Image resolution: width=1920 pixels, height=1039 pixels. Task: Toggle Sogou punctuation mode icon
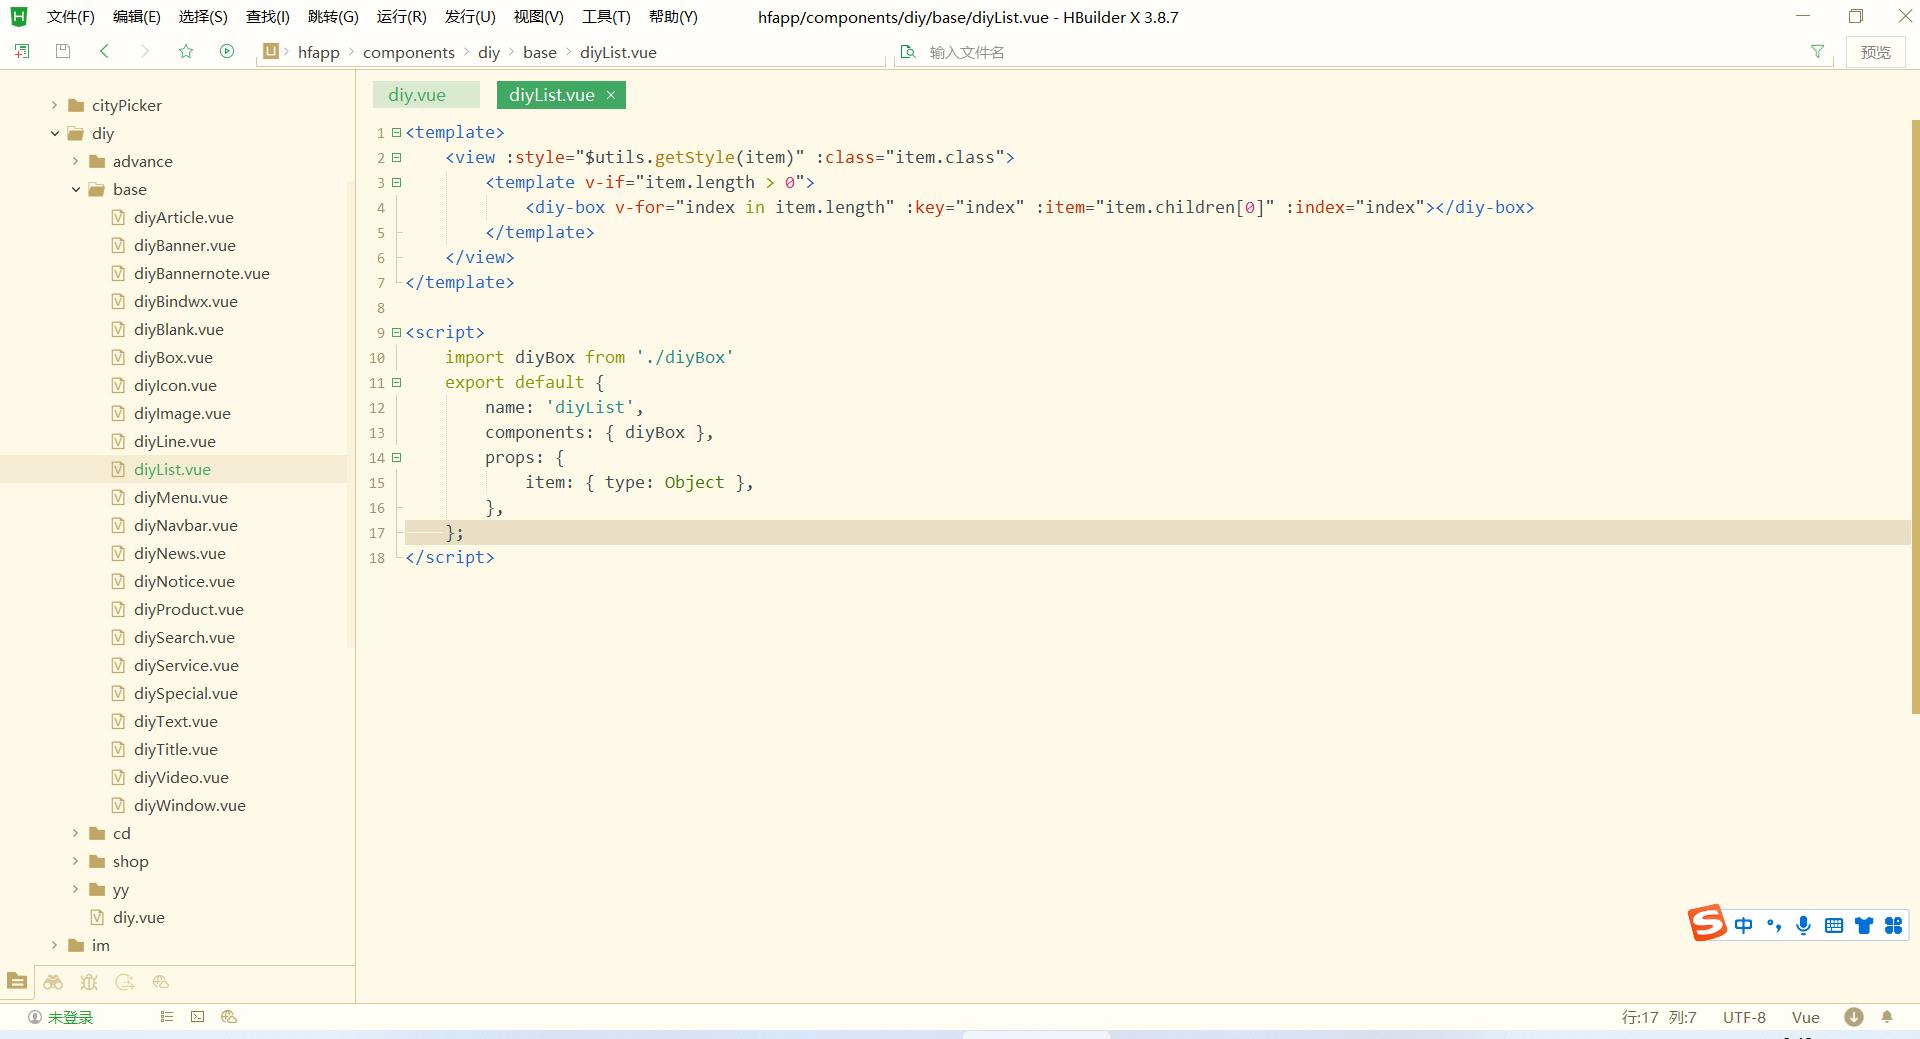(1774, 925)
